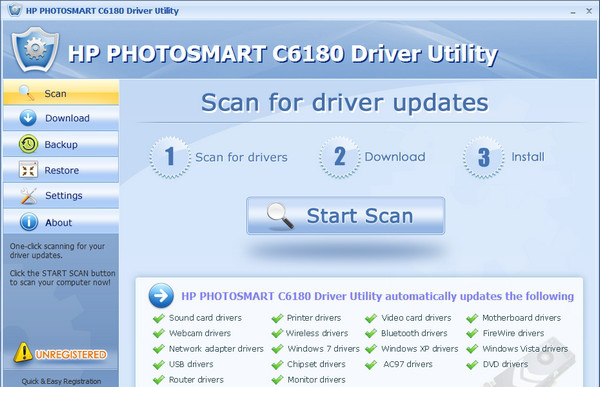Click checkmark beside Video card drivers
The height and width of the screenshot is (402, 600).
pos(371,318)
